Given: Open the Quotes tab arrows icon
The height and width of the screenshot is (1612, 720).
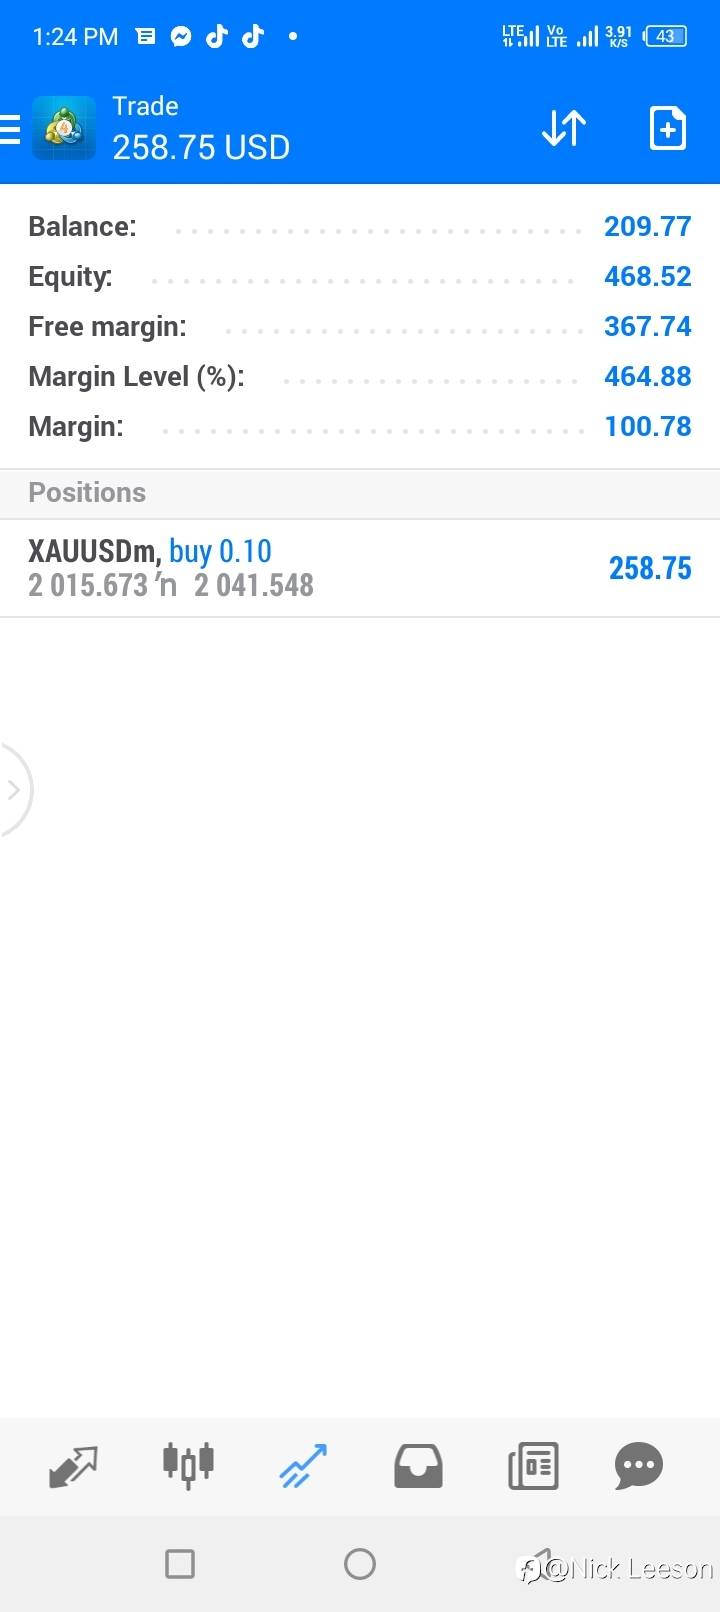Looking at the screenshot, I should pos(73,1466).
